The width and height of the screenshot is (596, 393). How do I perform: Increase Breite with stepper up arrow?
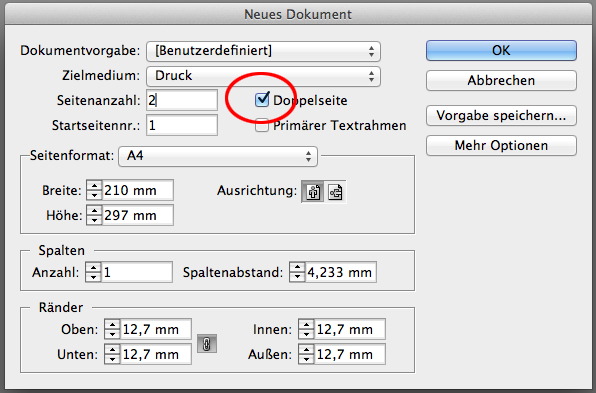pyautogui.click(x=94, y=185)
